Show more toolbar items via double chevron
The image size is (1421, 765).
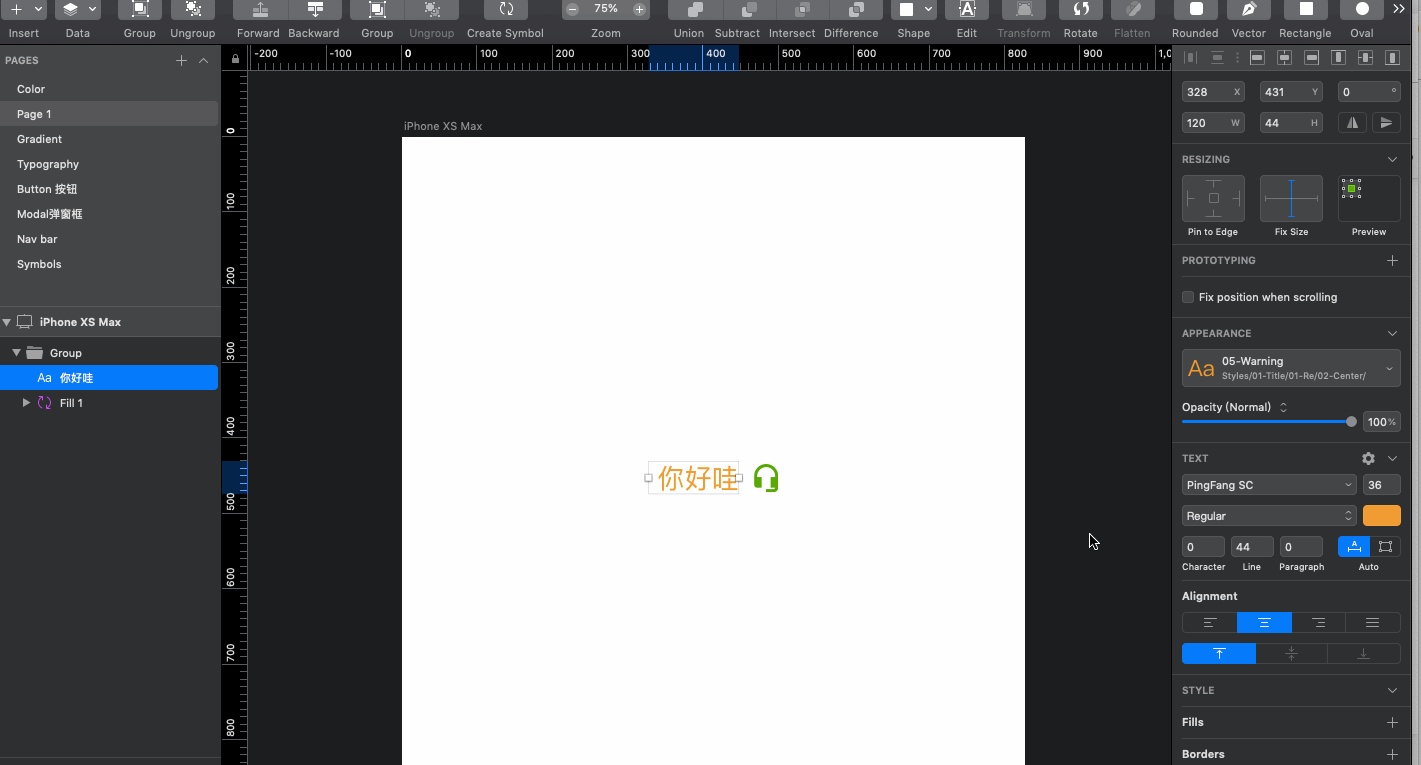click(1399, 9)
